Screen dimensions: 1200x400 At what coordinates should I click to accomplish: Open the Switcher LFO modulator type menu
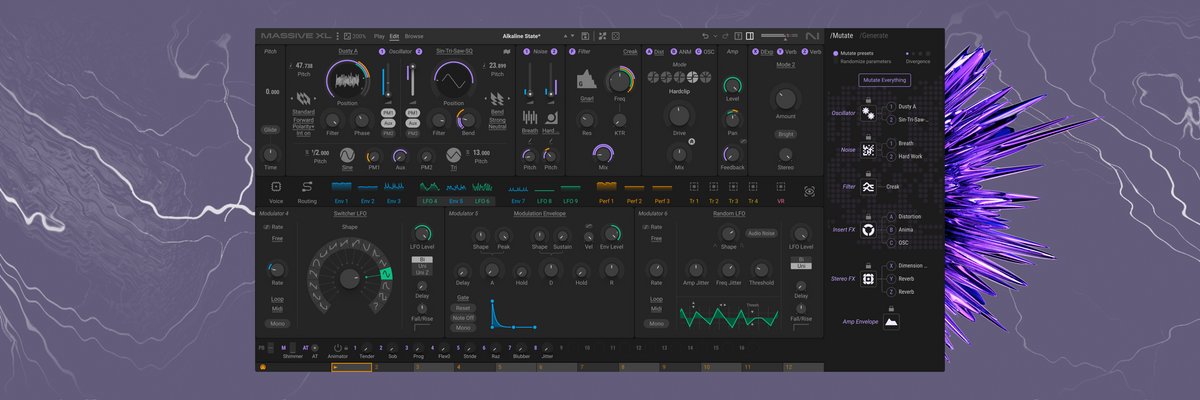[x=349, y=214]
